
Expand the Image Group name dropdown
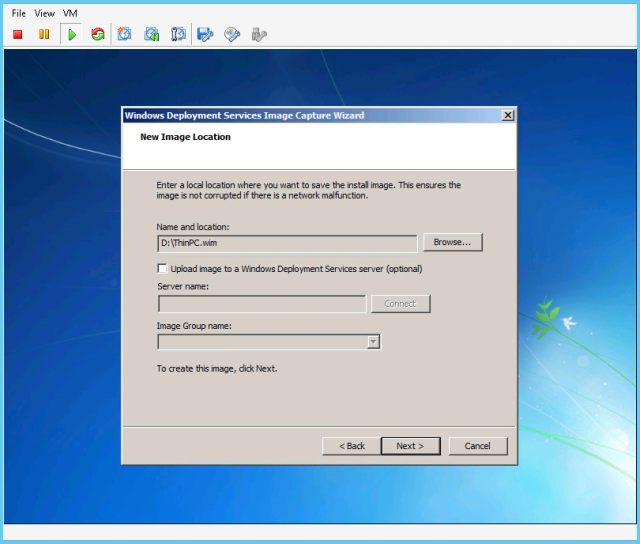[x=373, y=342]
